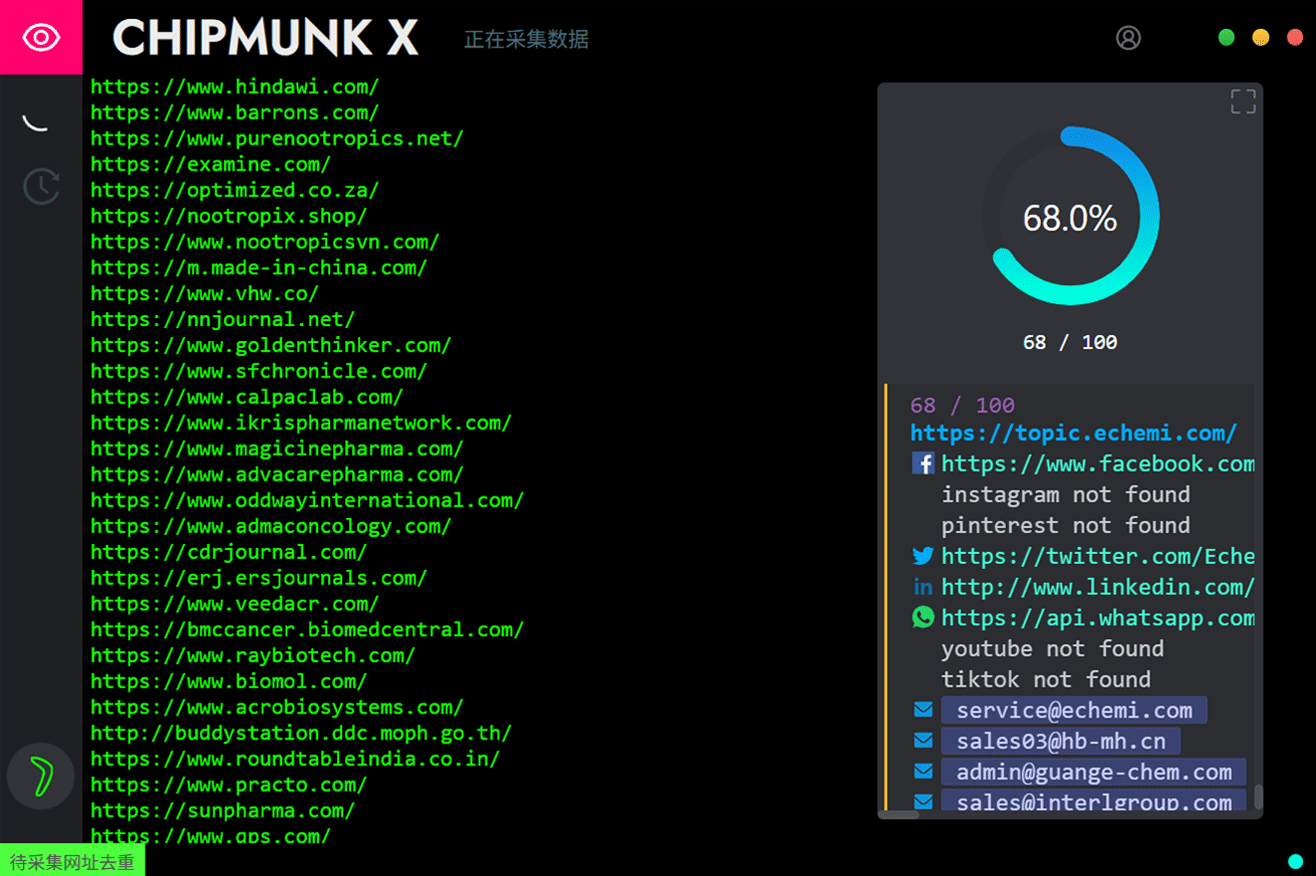Open the topic.echemi.com link
This screenshot has height=876, width=1316.
click(1073, 433)
